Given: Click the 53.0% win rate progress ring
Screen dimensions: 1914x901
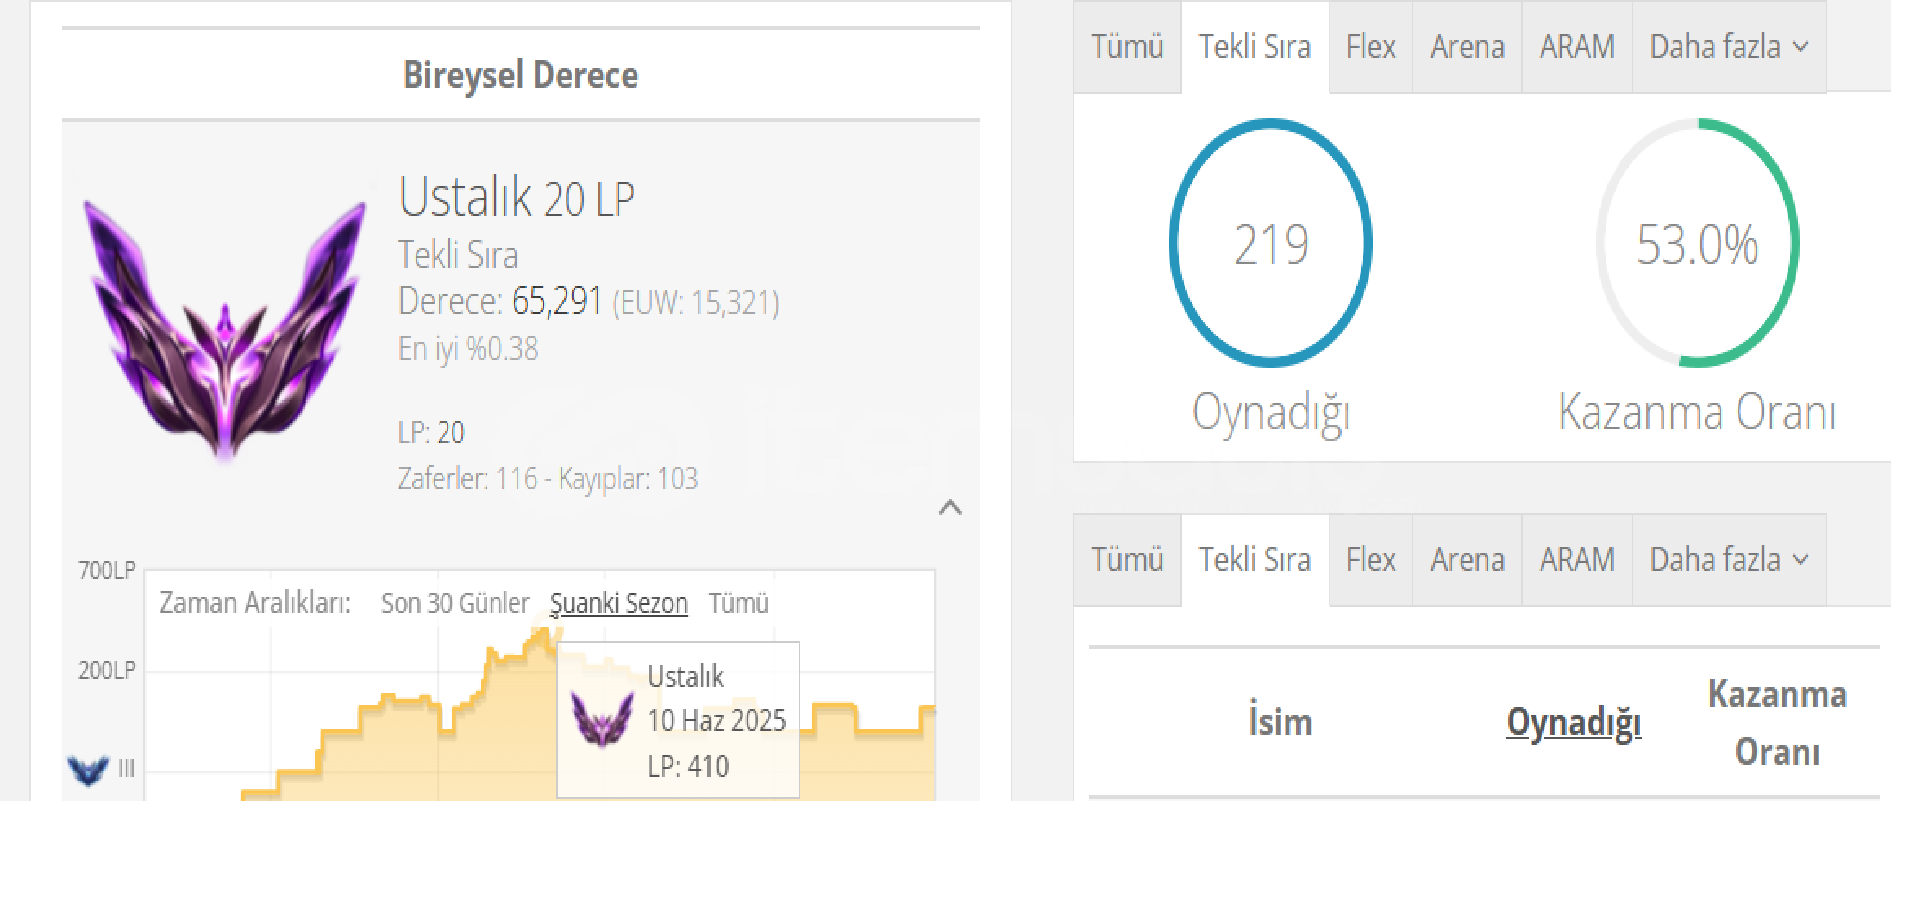Looking at the screenshot, I should (x=1697, y=243).
